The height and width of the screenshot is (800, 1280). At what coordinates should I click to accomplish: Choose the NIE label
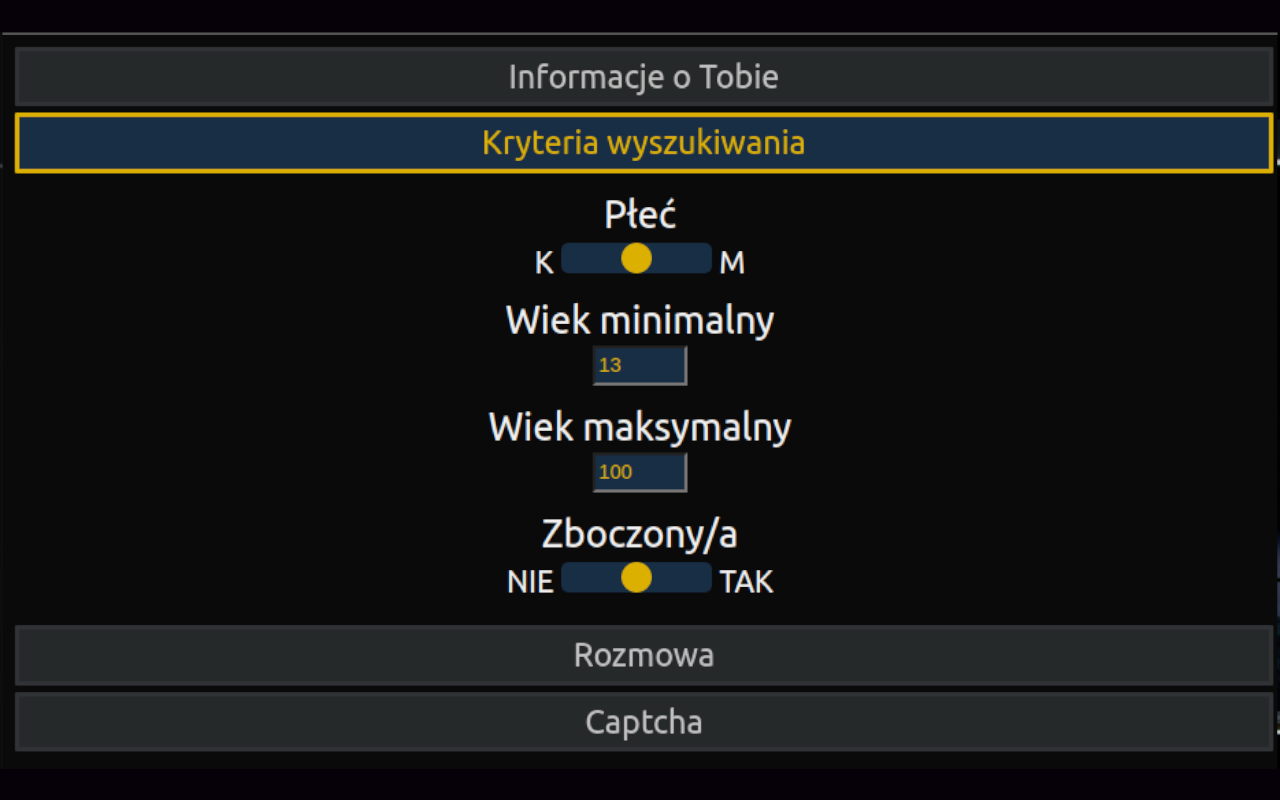pos(530,582)
